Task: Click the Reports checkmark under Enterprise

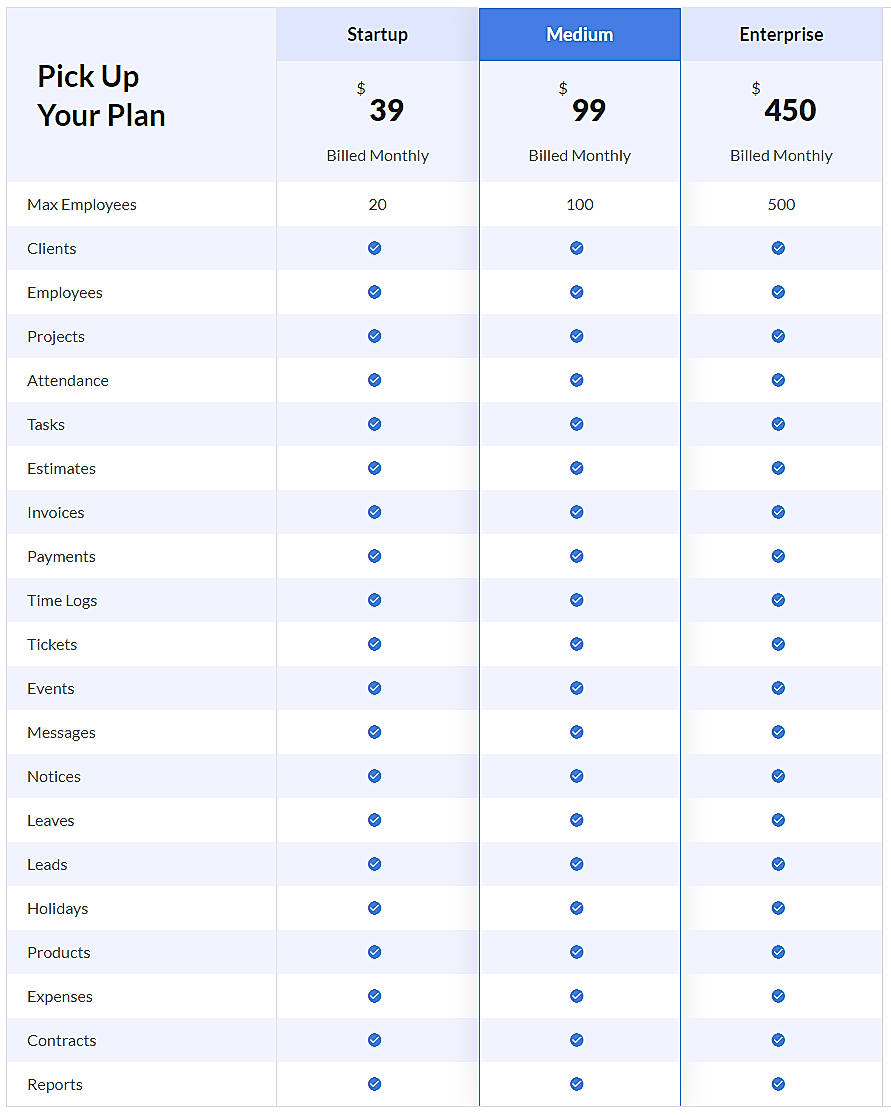Action: (778, 1084)
